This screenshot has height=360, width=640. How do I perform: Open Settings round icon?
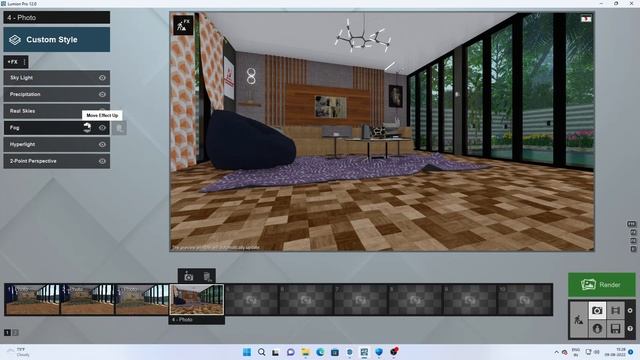click(x=630, y=311)
